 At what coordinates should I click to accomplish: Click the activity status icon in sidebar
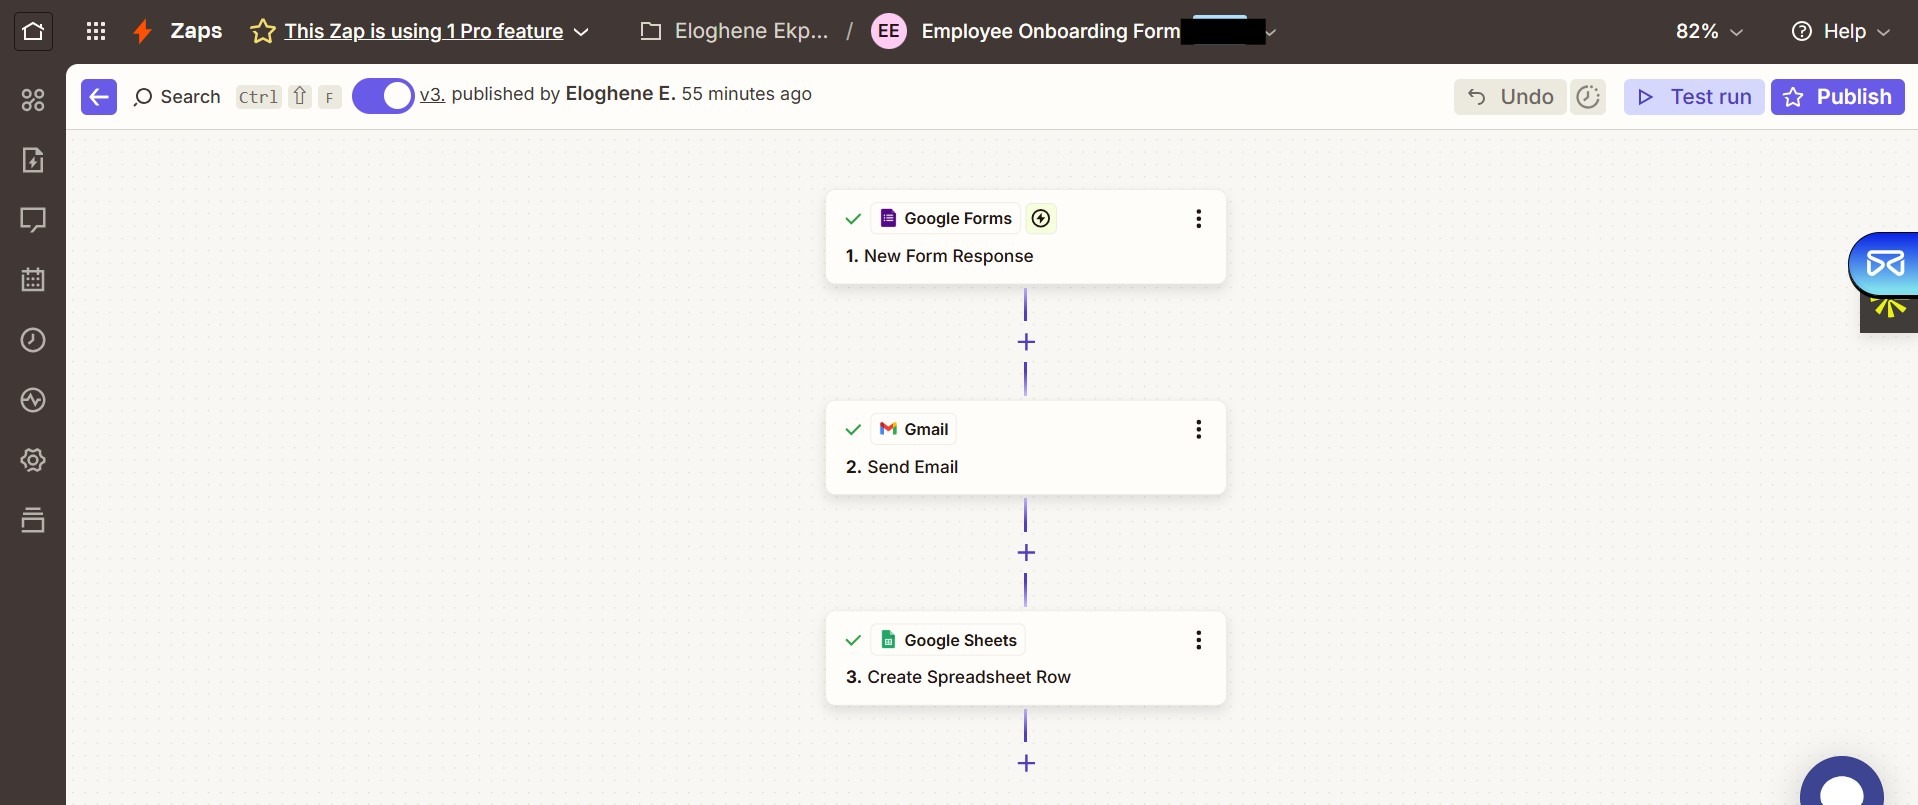tap(33, 400)
